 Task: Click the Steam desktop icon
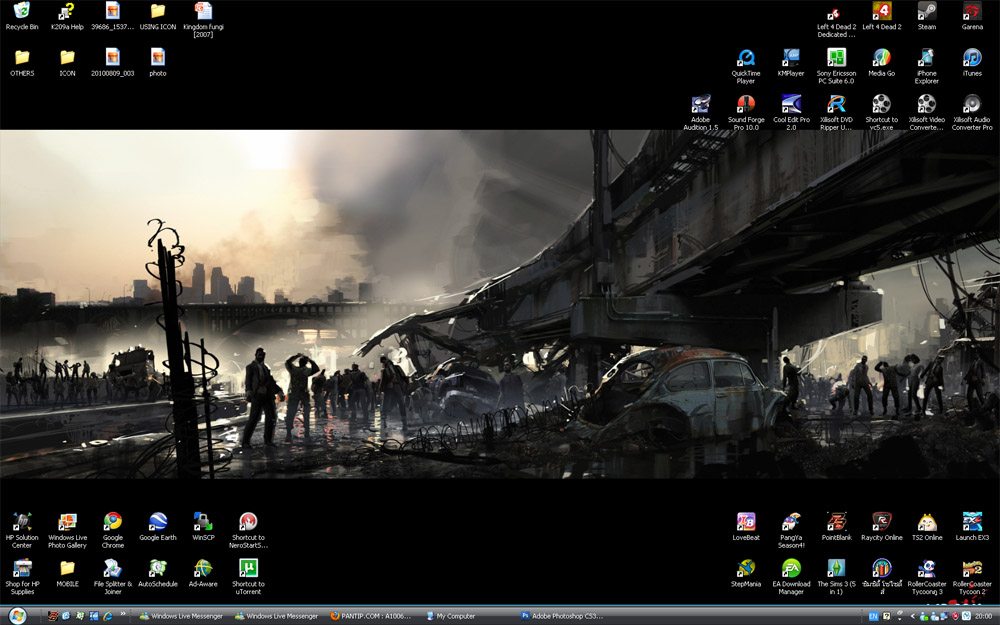tap(927, 16)
